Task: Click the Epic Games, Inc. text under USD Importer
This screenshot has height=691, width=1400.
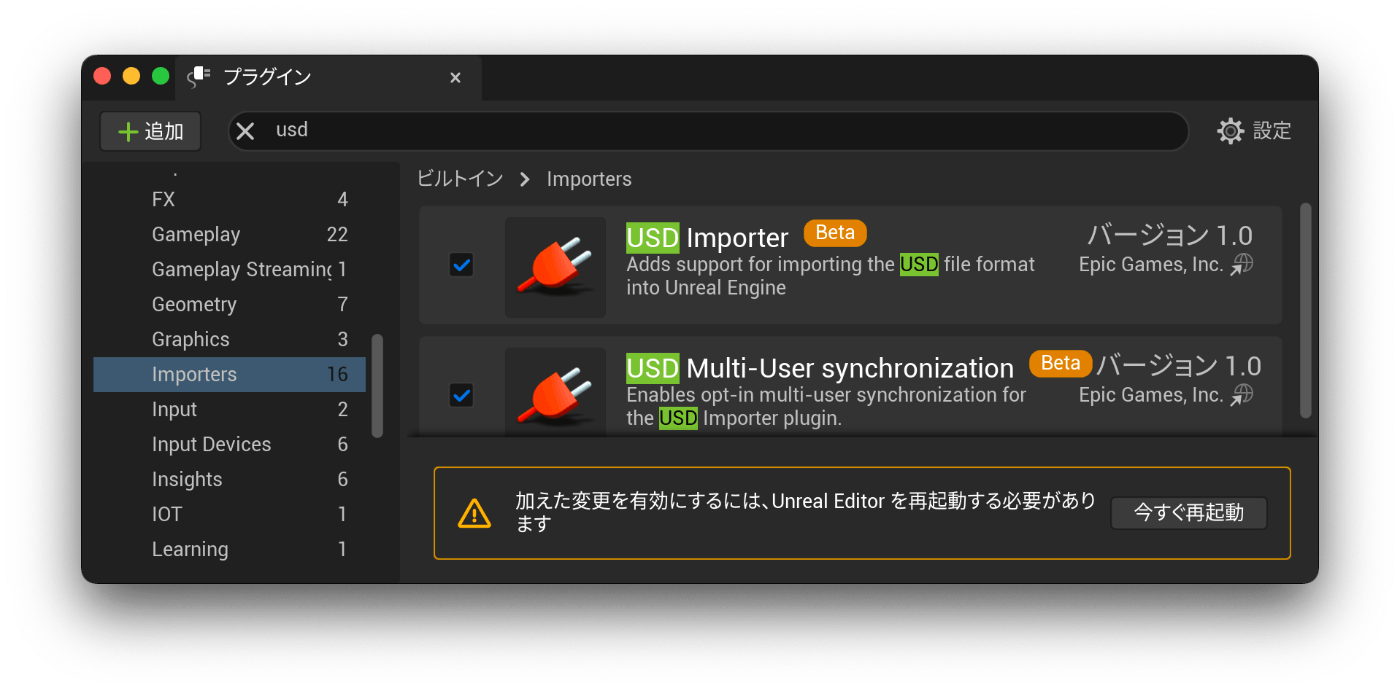Action: point(1151,265)
